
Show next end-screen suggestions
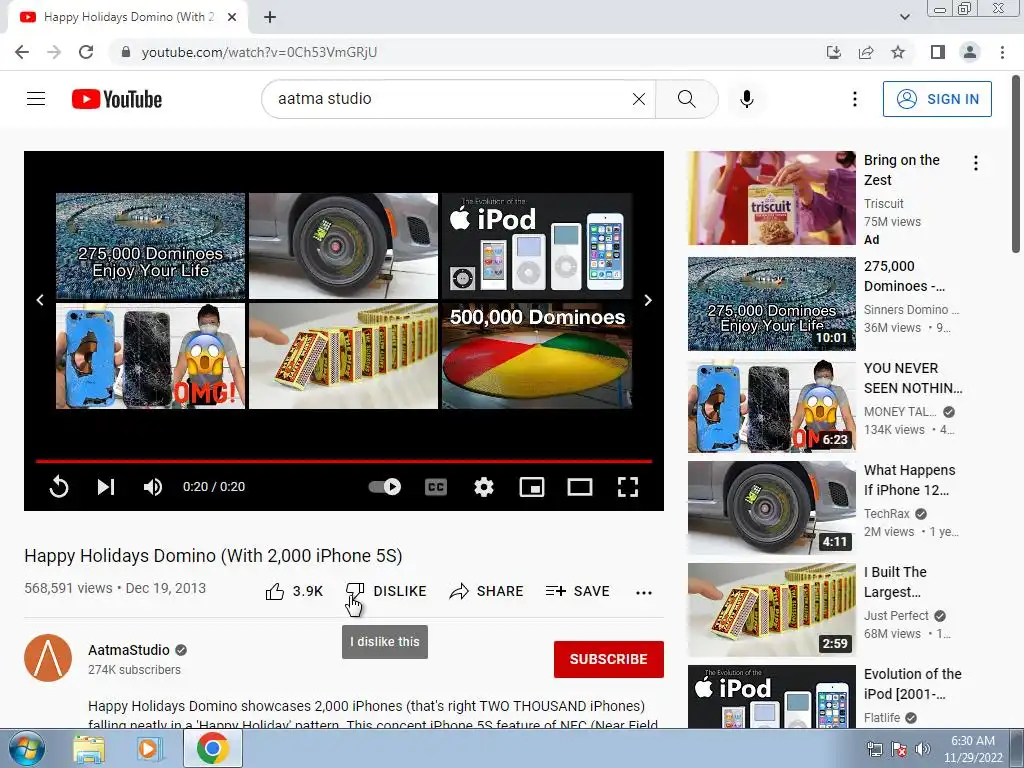point(648,300)
